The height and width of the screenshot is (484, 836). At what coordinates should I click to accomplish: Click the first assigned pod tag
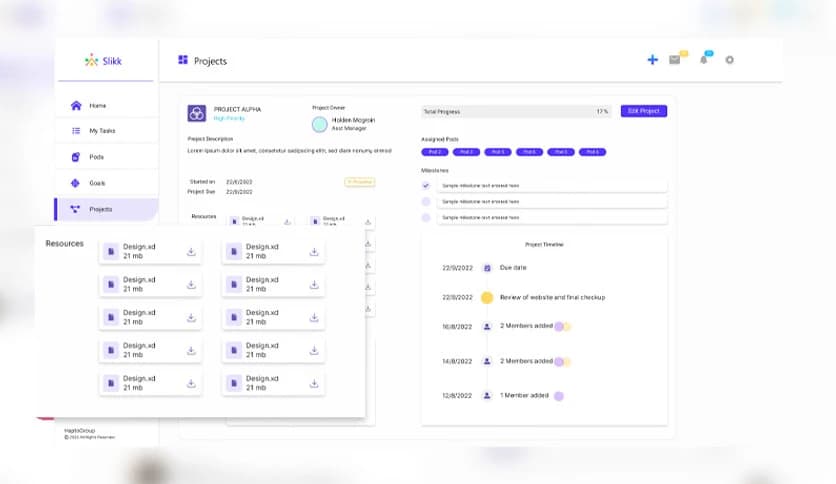[435, 152]
